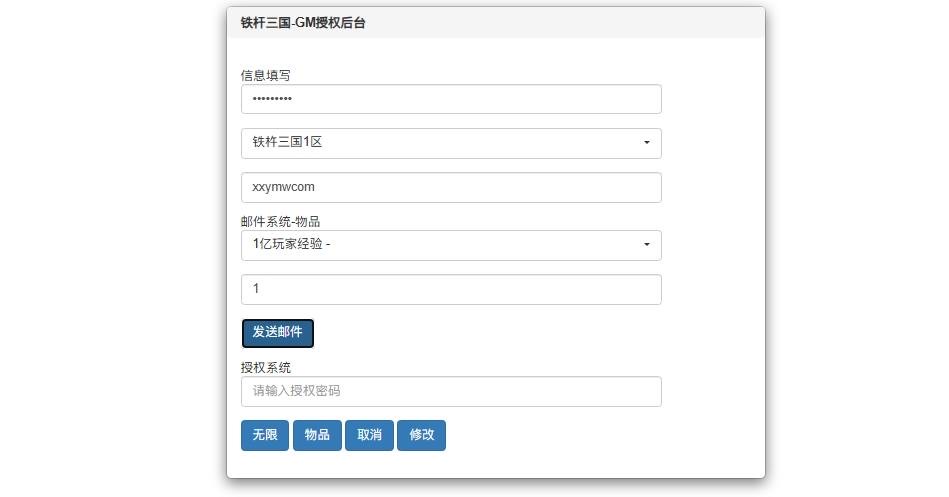Focus the xxymwcom account input field

[x=450, y=187]
